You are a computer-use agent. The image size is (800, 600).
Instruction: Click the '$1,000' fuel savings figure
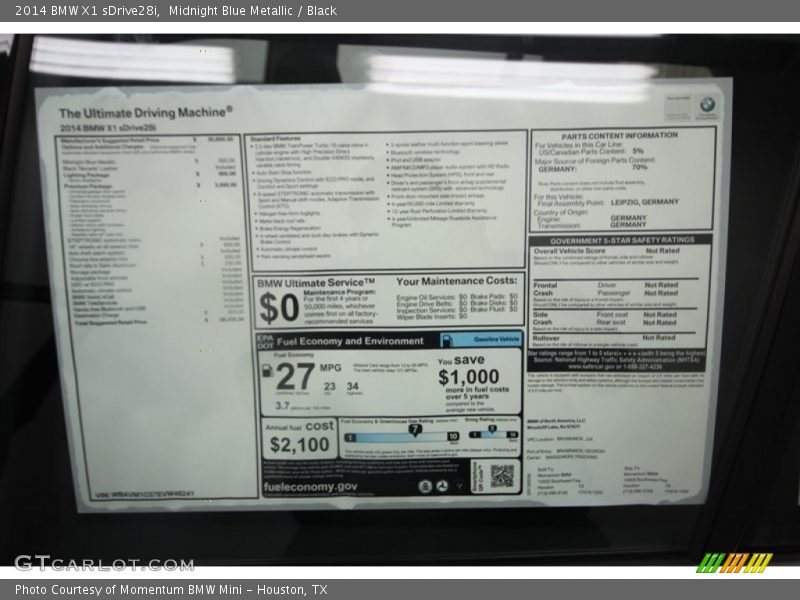tap(468, 377)
